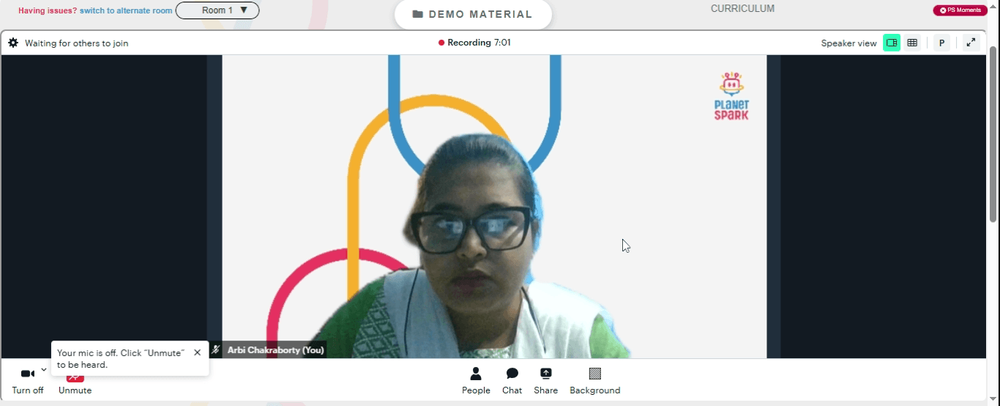Click the muted mic icon beside Arbi Chakraborty

click(x=216, y=350)
